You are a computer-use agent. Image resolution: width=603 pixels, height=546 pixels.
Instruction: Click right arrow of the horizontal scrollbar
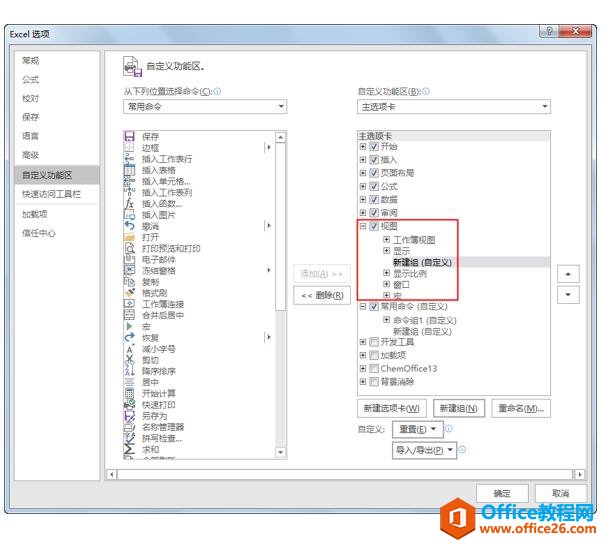(580, 474)
